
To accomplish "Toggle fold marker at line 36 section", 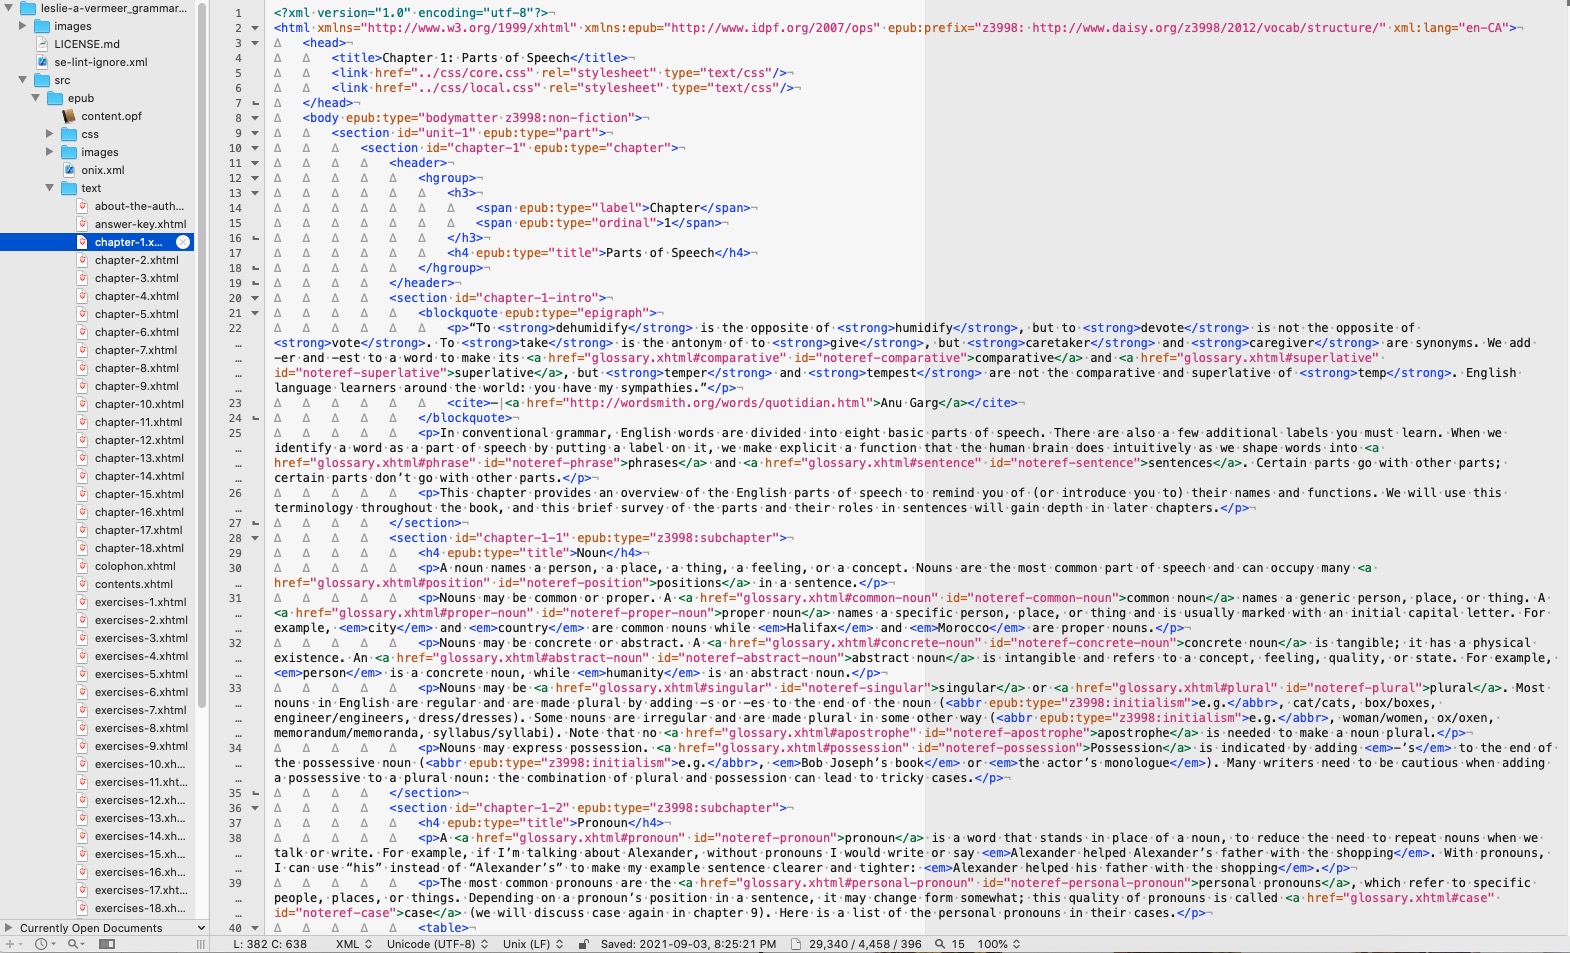I will click(255, 808).
